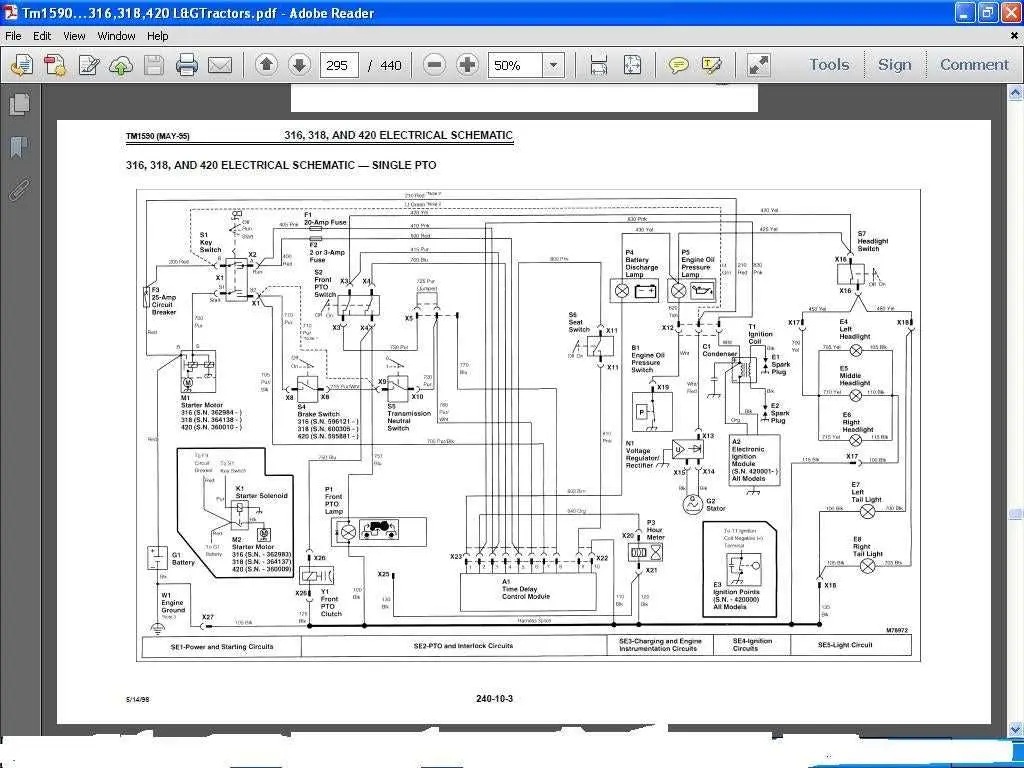1024x768 pixels.
Task: Show Attachments paperclip panel
Action: pos(20,191)
